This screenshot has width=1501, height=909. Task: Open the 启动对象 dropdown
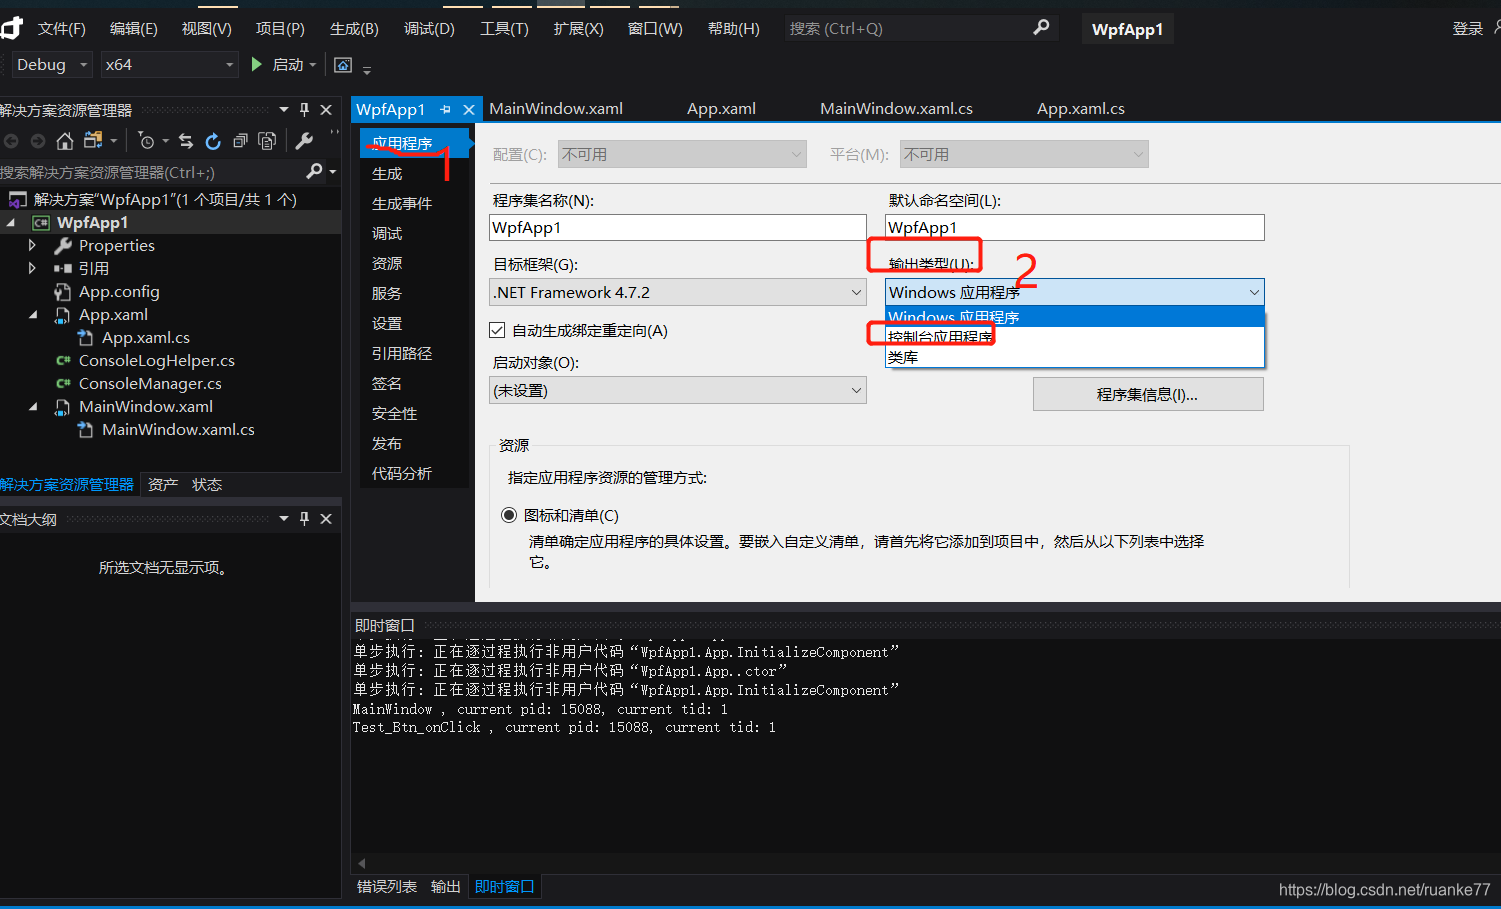coord(855,389)
